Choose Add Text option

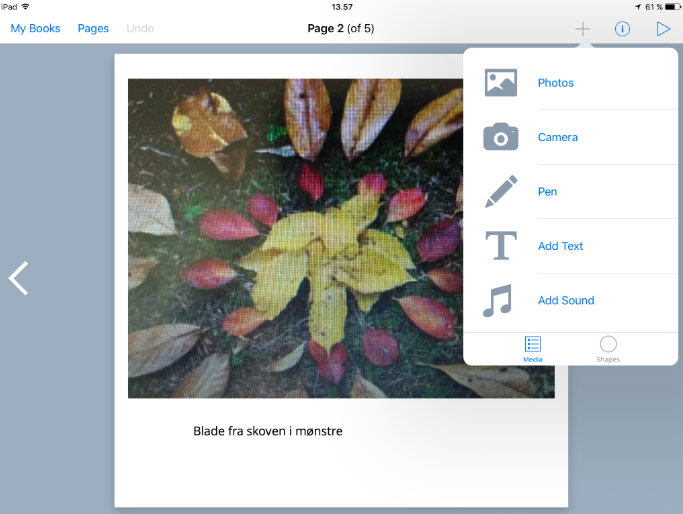pos(560,246)
